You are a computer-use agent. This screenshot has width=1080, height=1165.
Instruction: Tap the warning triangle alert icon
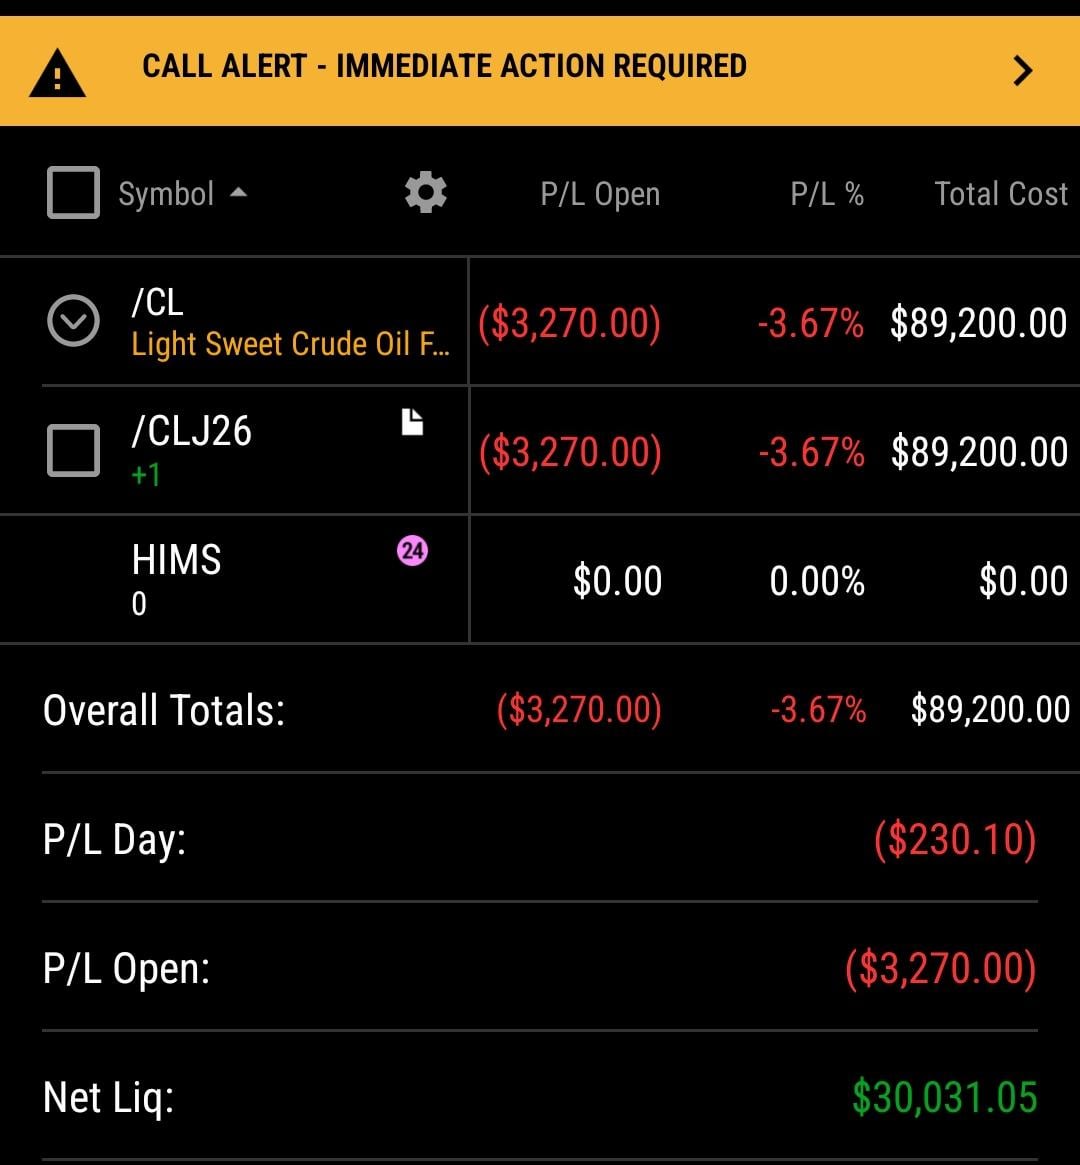(58, 74)
